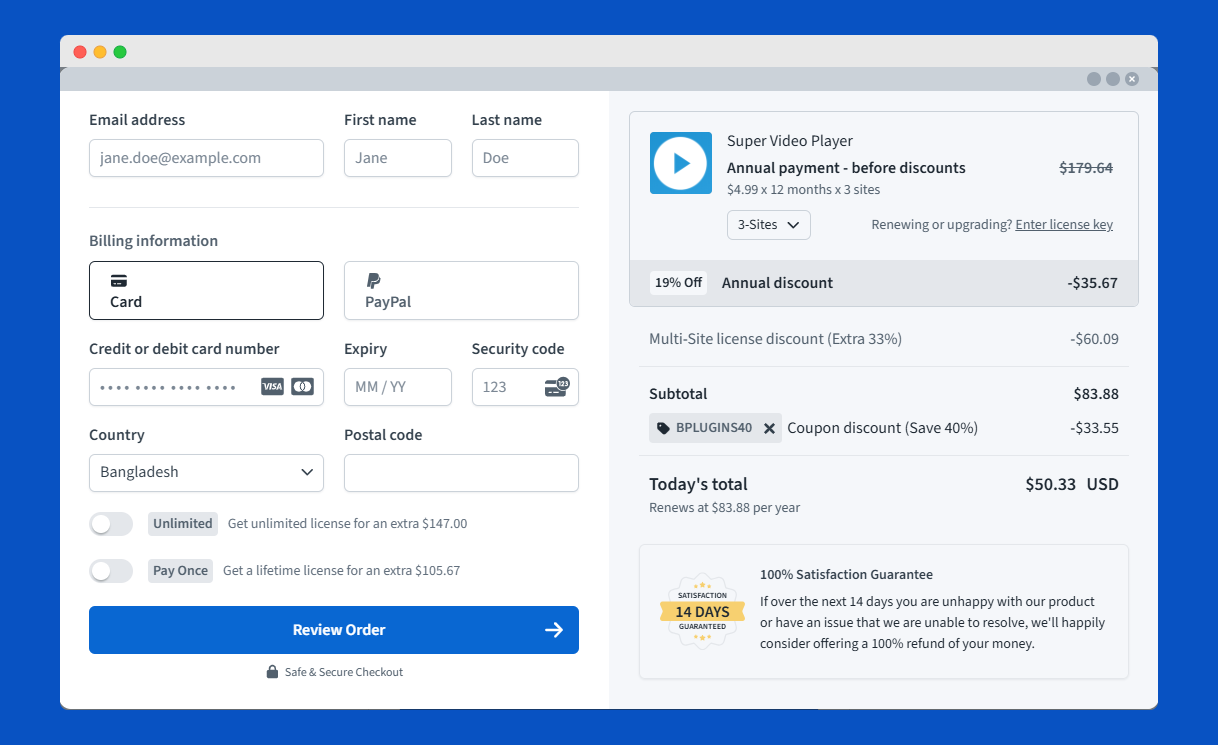Click the Visa icon in the card number field
This screenshot has width=1218, height=745.
pyautogui.click(x=272, y=386)
